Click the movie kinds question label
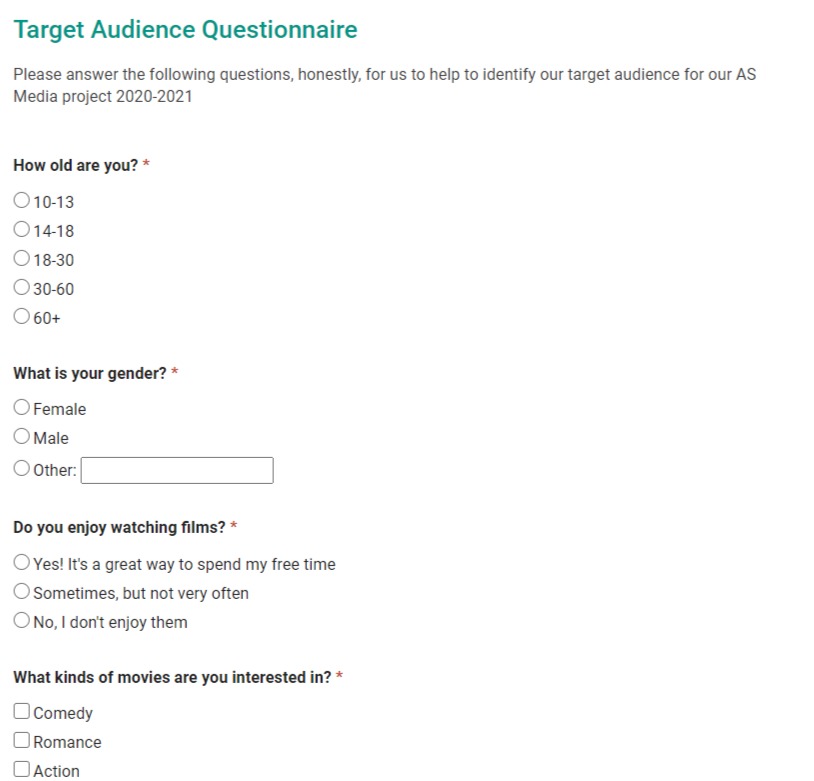This screenshot has width=814, height=781. tap(172, 677)
